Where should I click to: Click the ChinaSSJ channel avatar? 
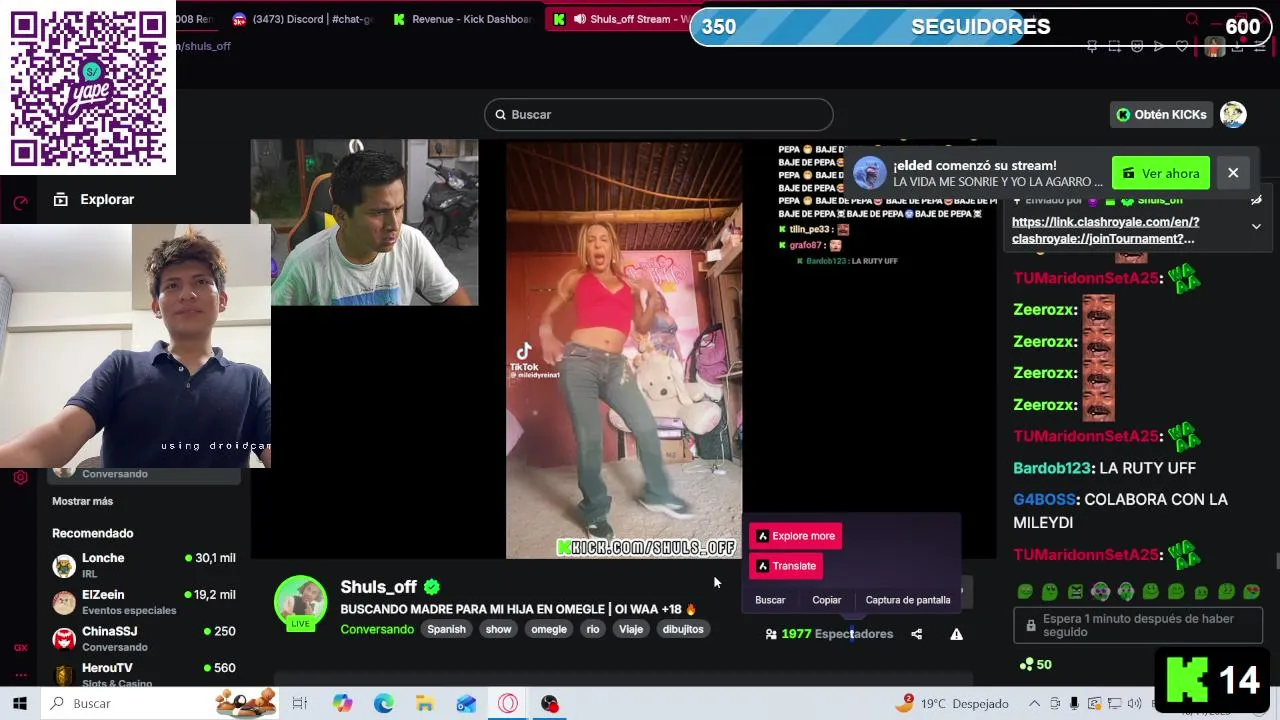[64, 639]
